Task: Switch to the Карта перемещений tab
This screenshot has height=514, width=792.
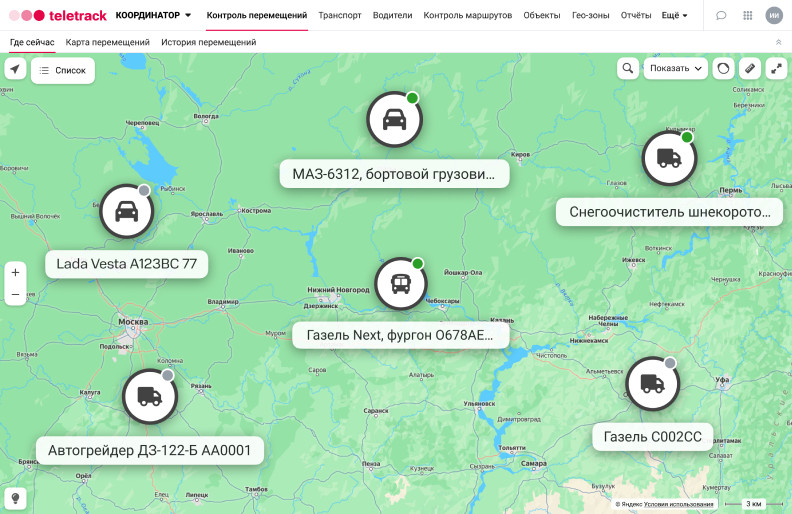Action: 108,42
